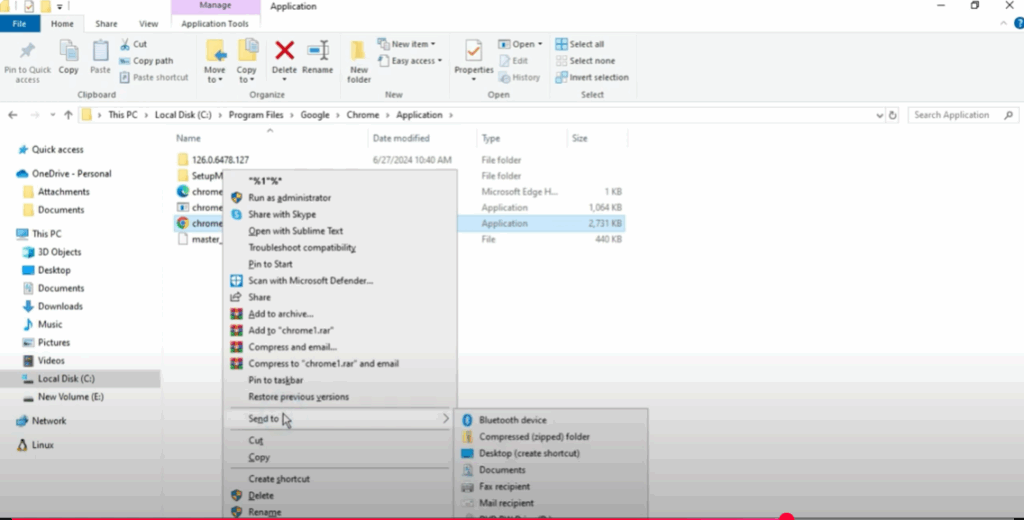Image resolution: width=1024 pixels, height=520 pixels.
Task: Click the Refresh button in address bar
Action: coord(892,115)
